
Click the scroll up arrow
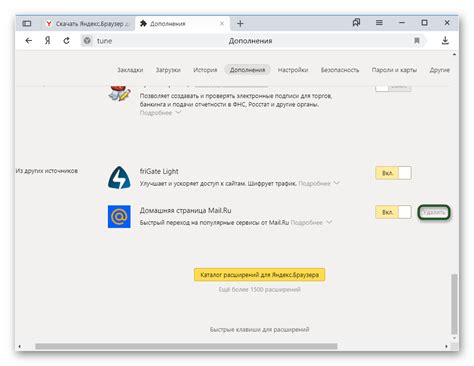pos(454,54)
